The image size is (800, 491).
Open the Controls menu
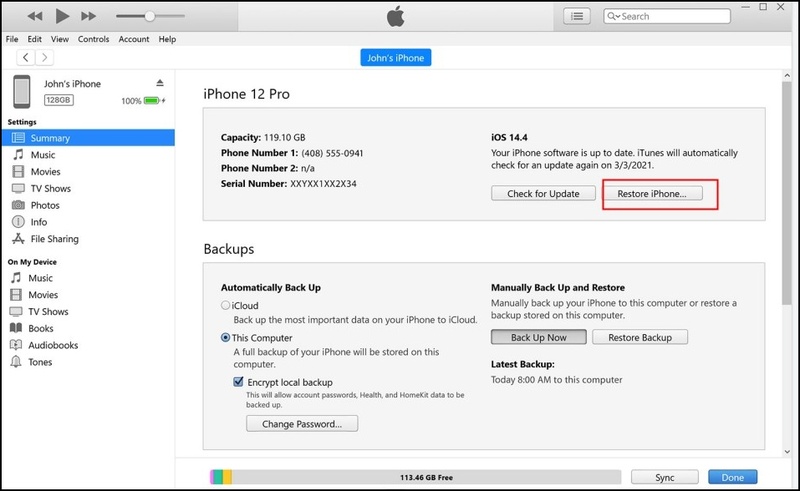[93, 39]
